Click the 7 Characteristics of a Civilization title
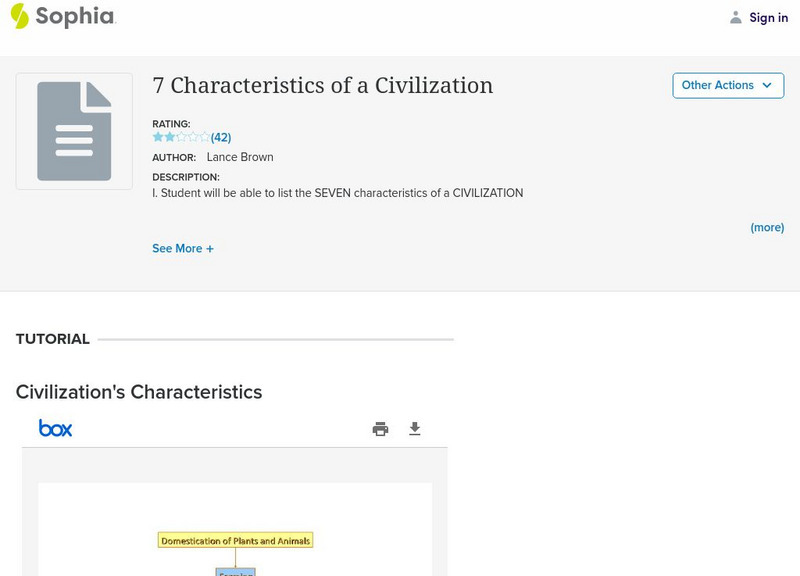The image size is (800, 576). point(322,86)
